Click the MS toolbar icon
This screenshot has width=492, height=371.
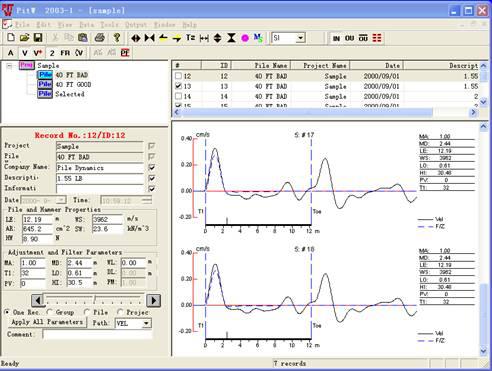[258, 38]
